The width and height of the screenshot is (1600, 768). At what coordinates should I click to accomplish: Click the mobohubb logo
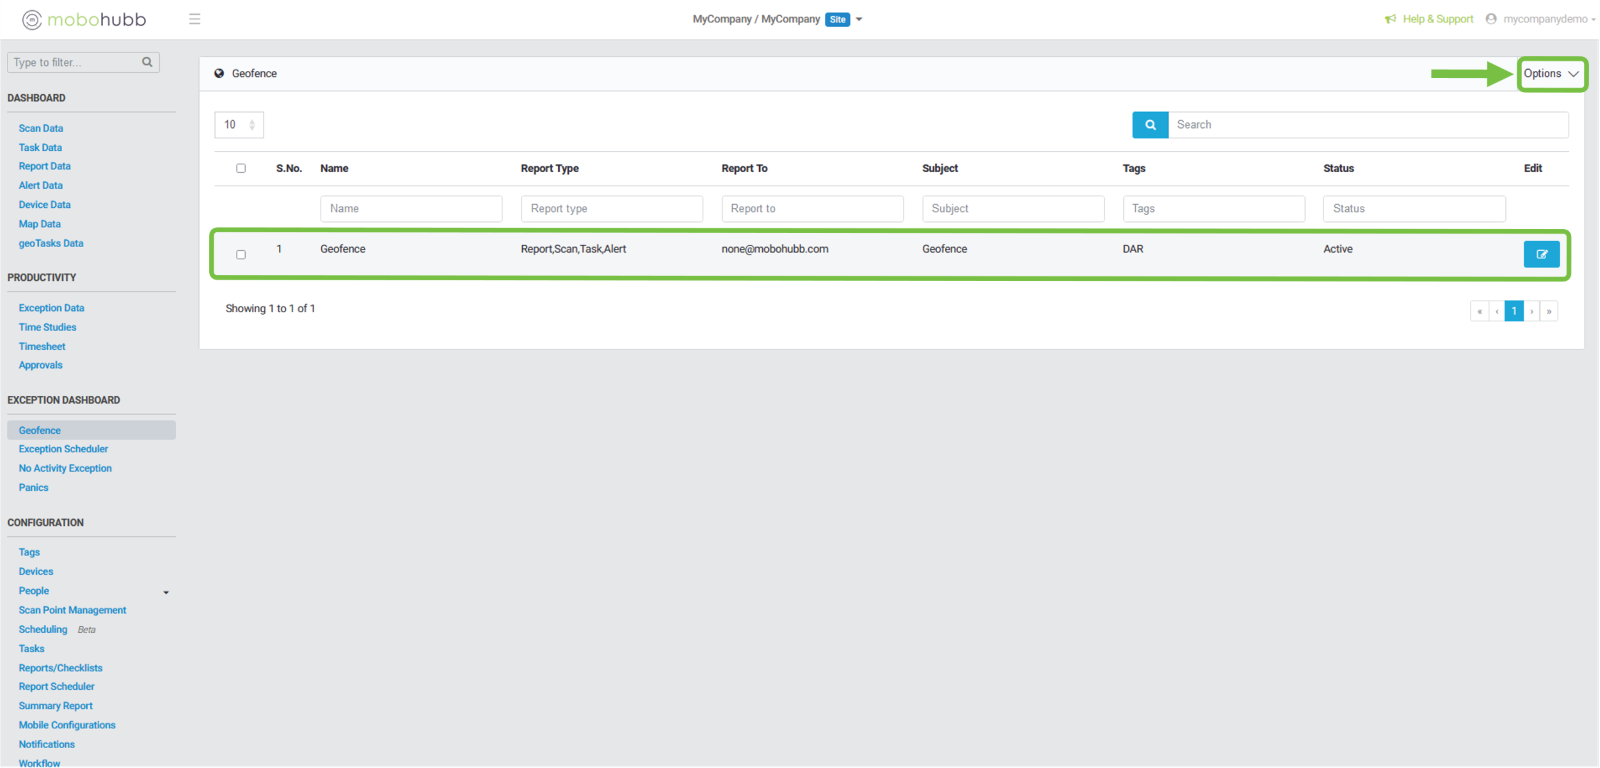point(84,20)
